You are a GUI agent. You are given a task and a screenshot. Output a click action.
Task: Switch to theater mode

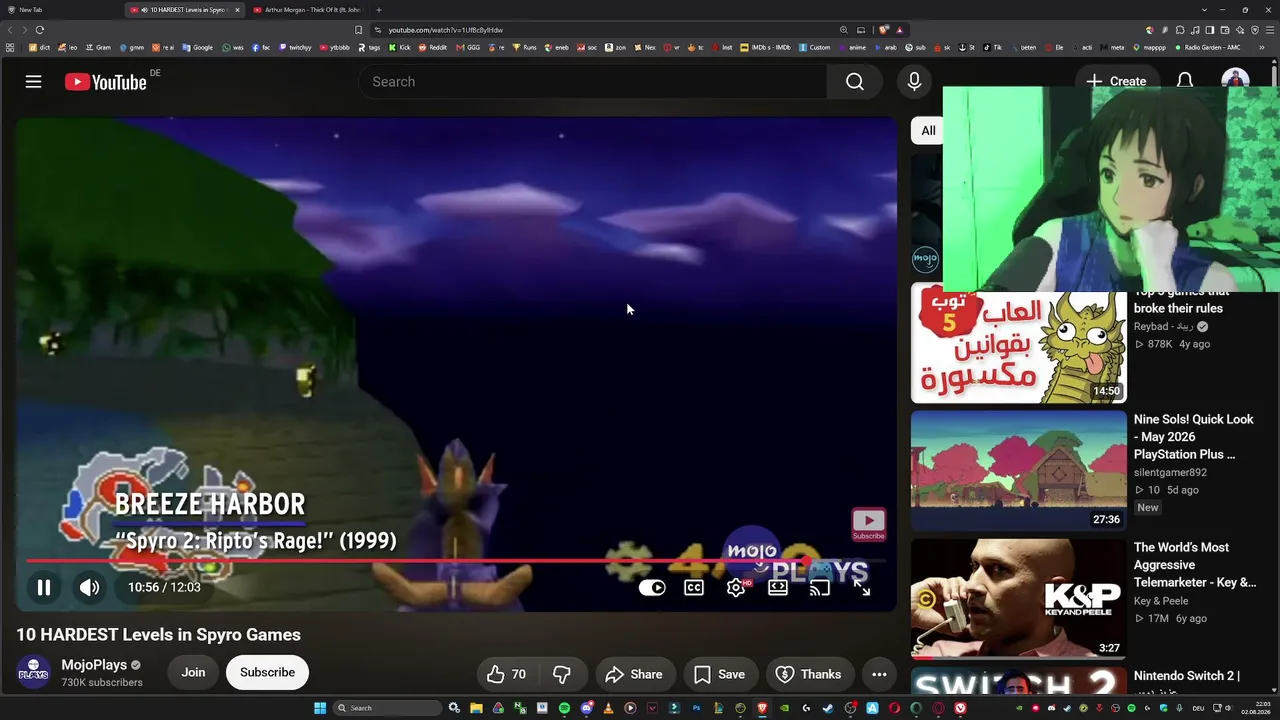(x=777, y=587)
